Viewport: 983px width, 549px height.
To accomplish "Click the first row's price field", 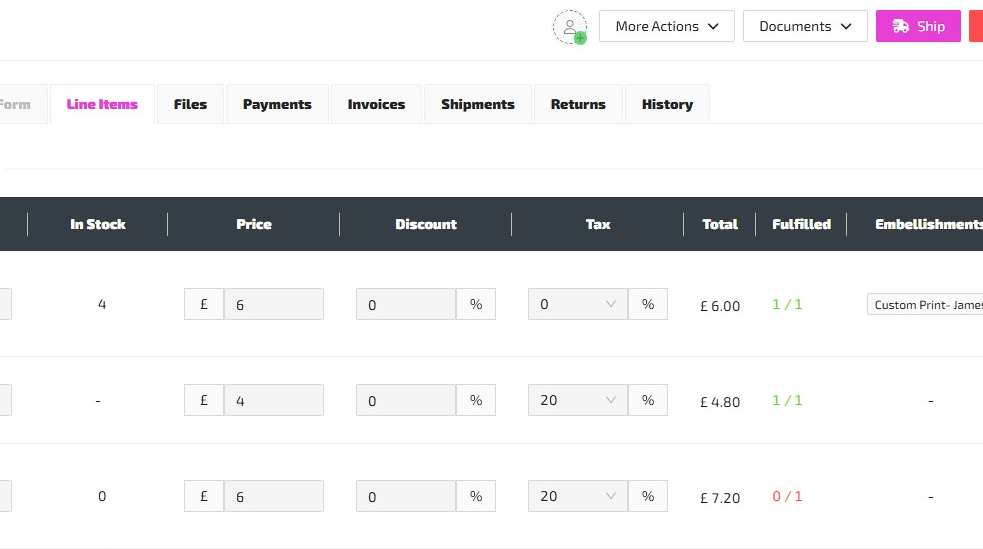I will coord(273,305).
